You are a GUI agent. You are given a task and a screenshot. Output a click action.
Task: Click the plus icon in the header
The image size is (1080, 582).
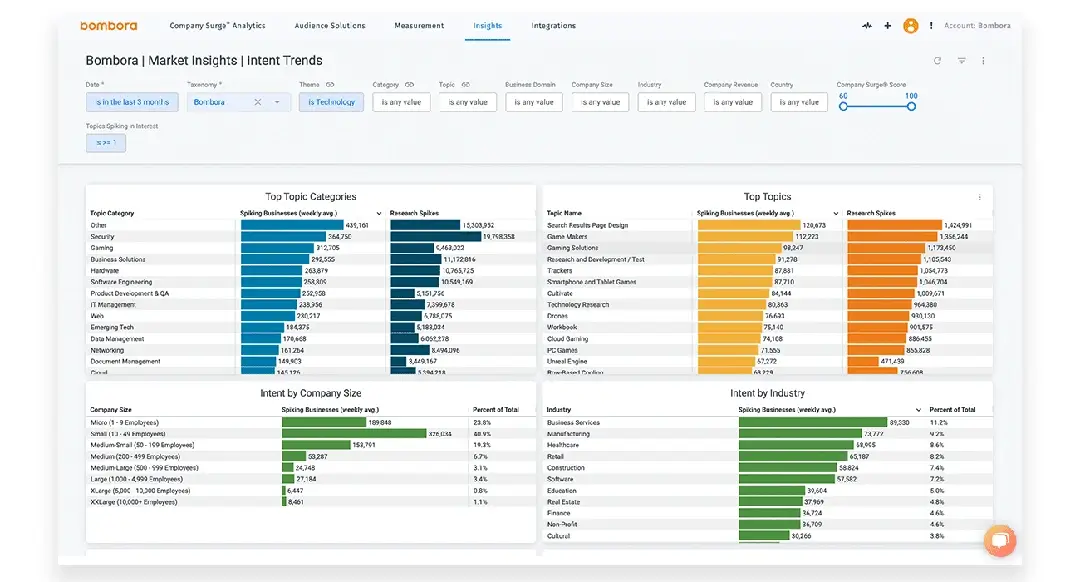click(887, 25)
